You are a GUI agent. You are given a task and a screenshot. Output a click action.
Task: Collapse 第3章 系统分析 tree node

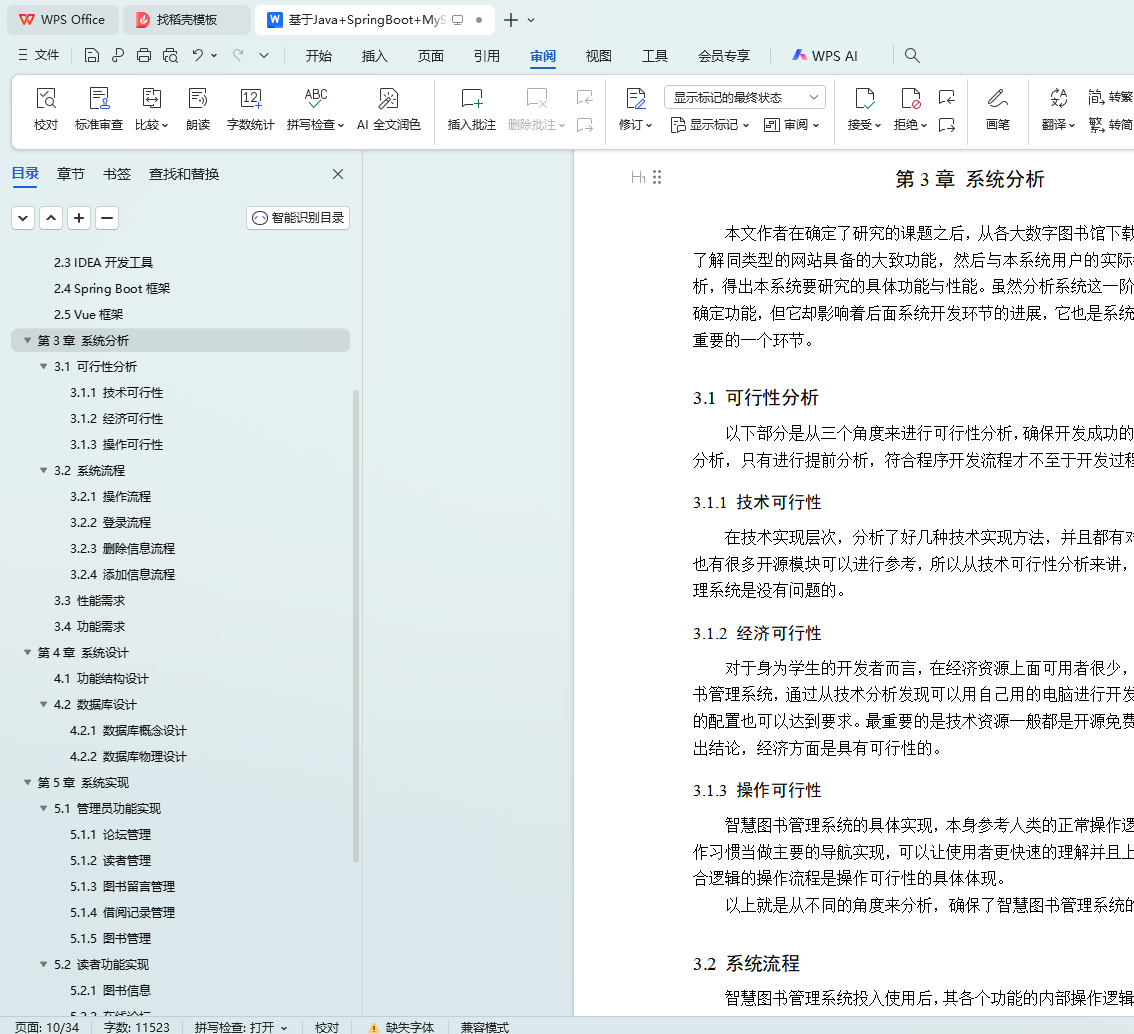click(27, 340)
